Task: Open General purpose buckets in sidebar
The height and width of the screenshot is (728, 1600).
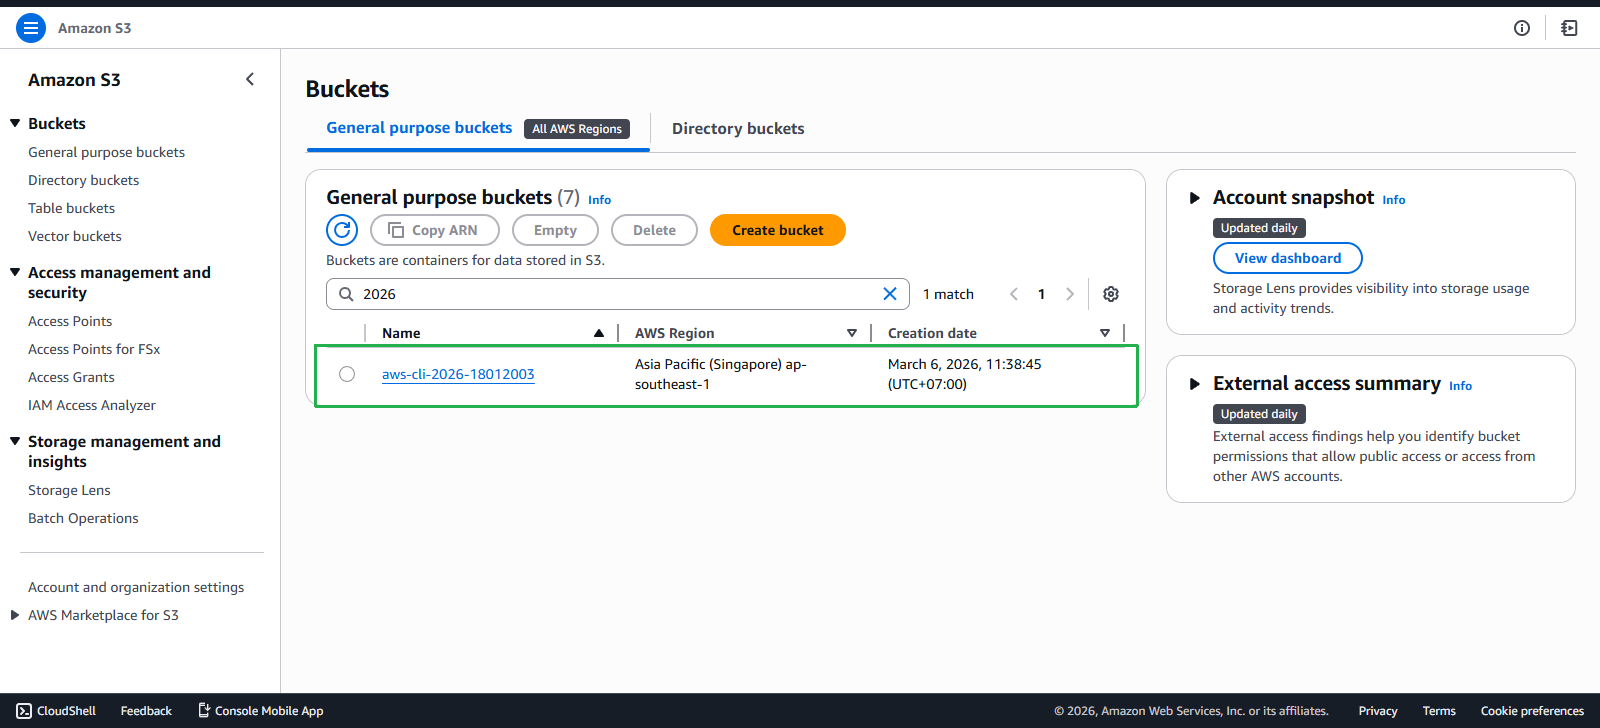Action: click(x=106, y=152)
